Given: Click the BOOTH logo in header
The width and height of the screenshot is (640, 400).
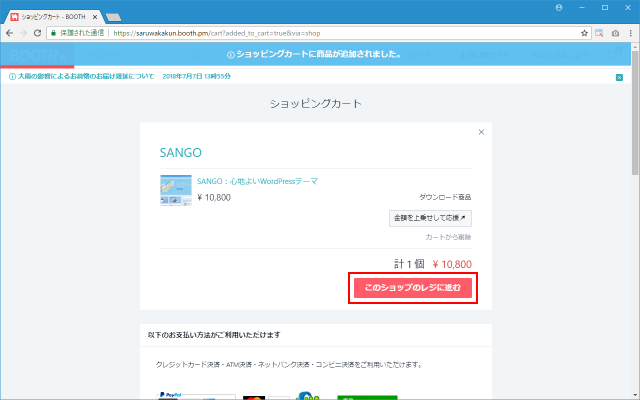Looking at the screenshot, I should coord(37,55).
